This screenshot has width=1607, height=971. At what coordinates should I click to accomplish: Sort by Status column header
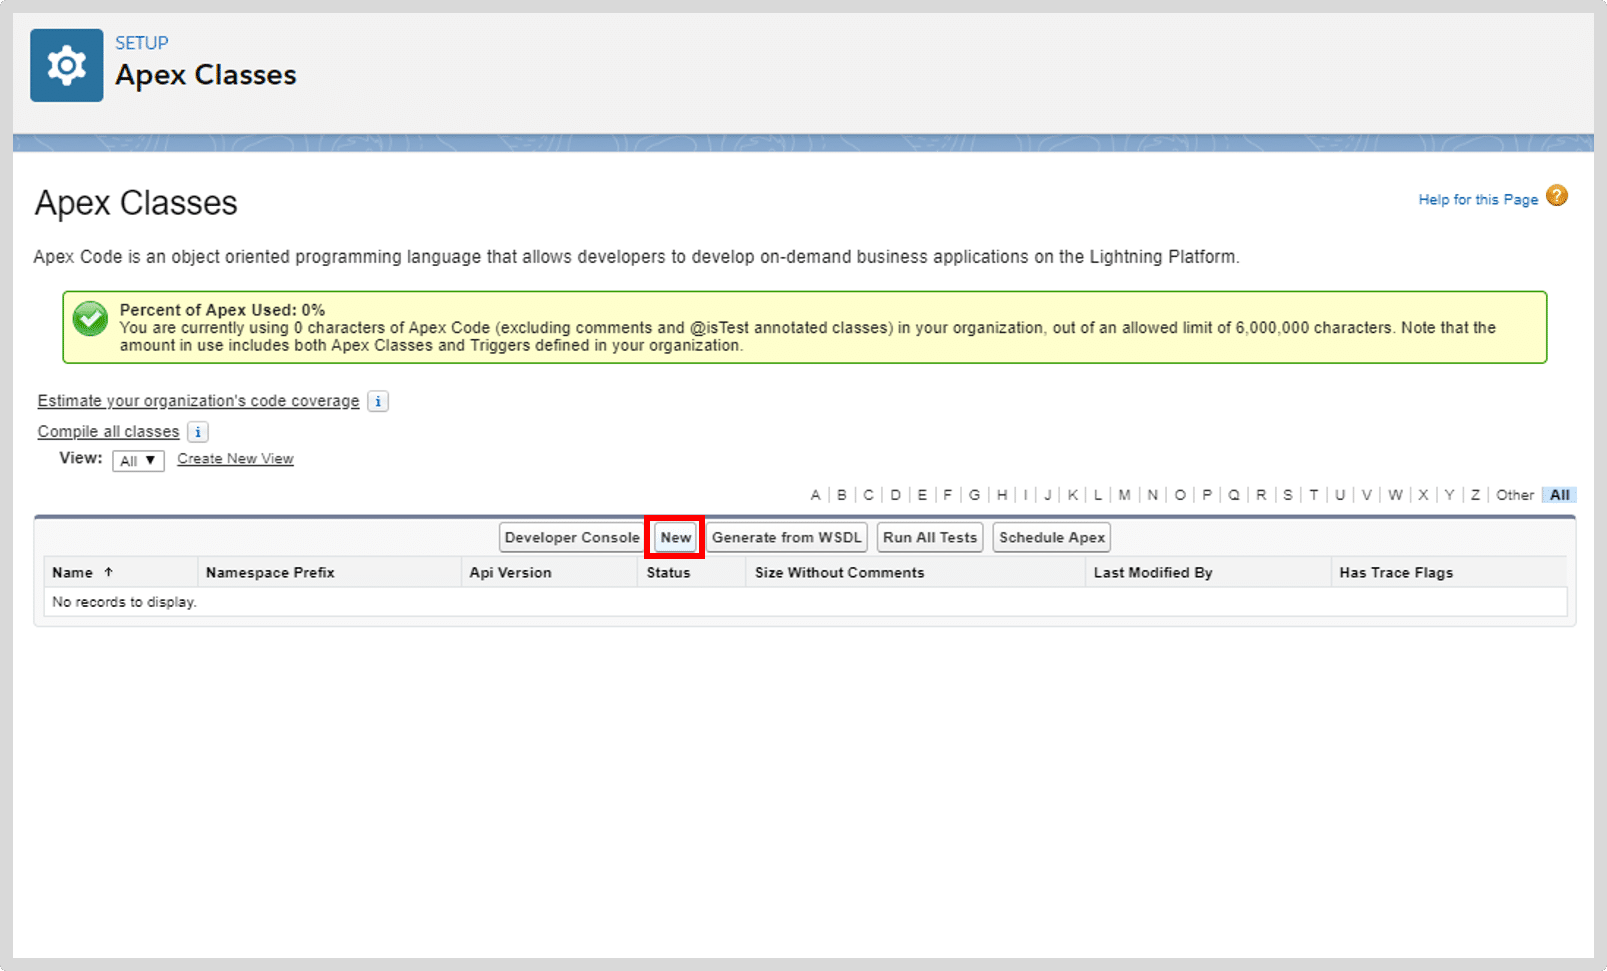(668, 572)
